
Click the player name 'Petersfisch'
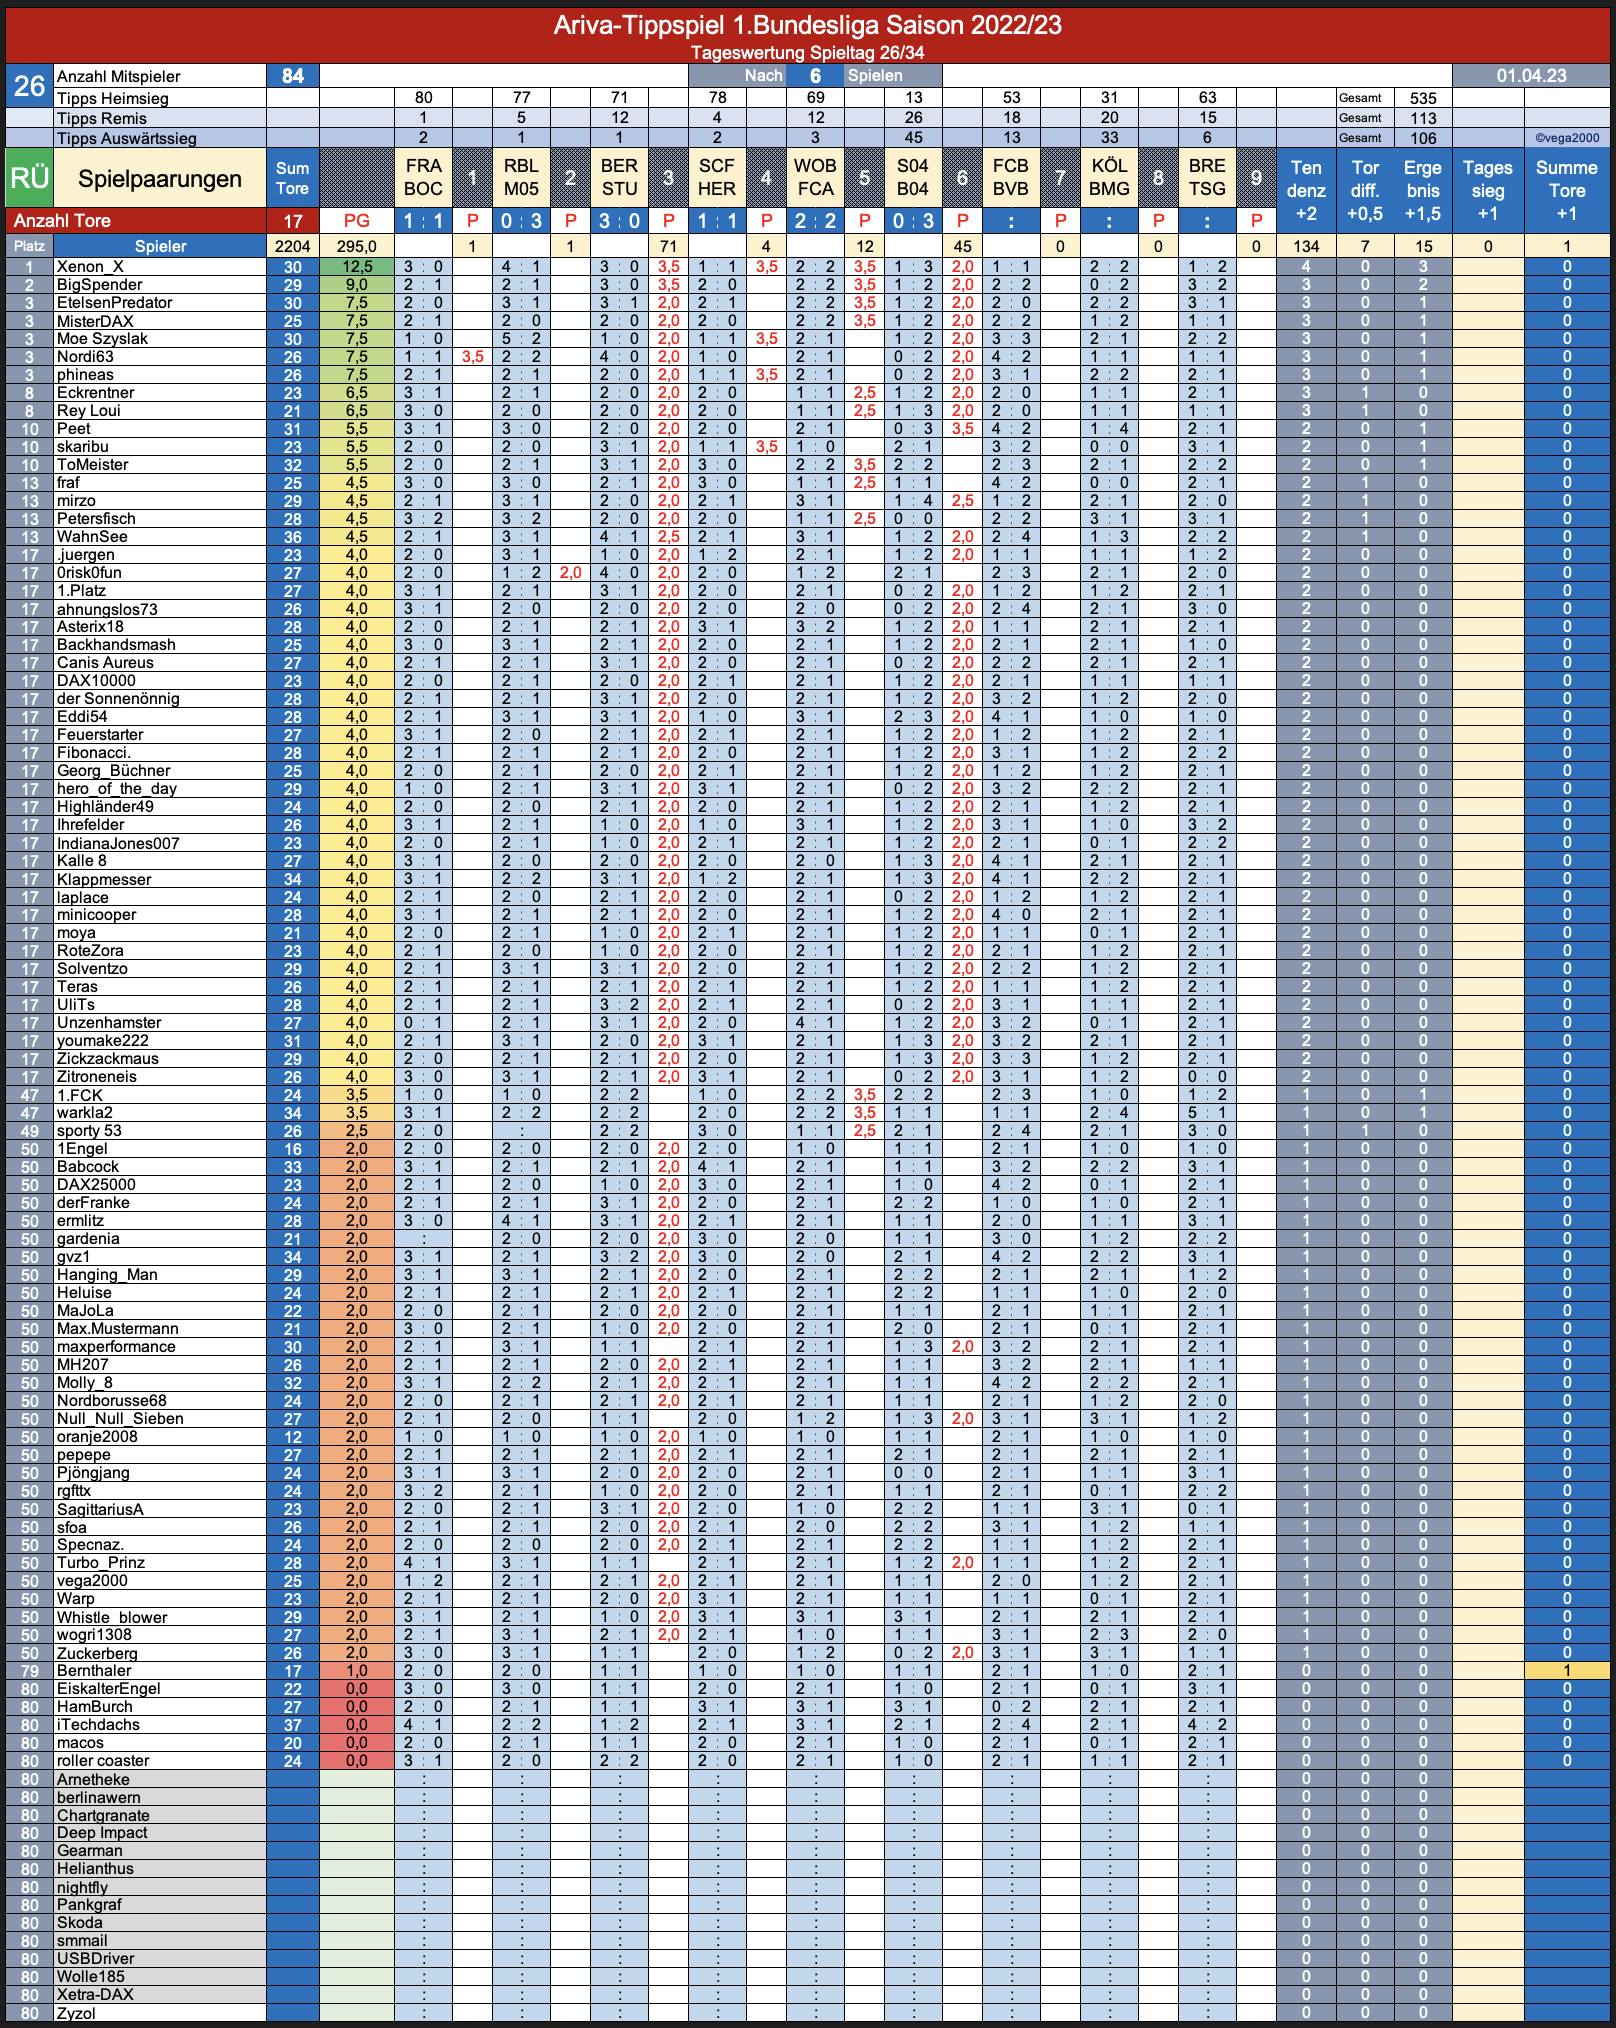pos(96,519)
